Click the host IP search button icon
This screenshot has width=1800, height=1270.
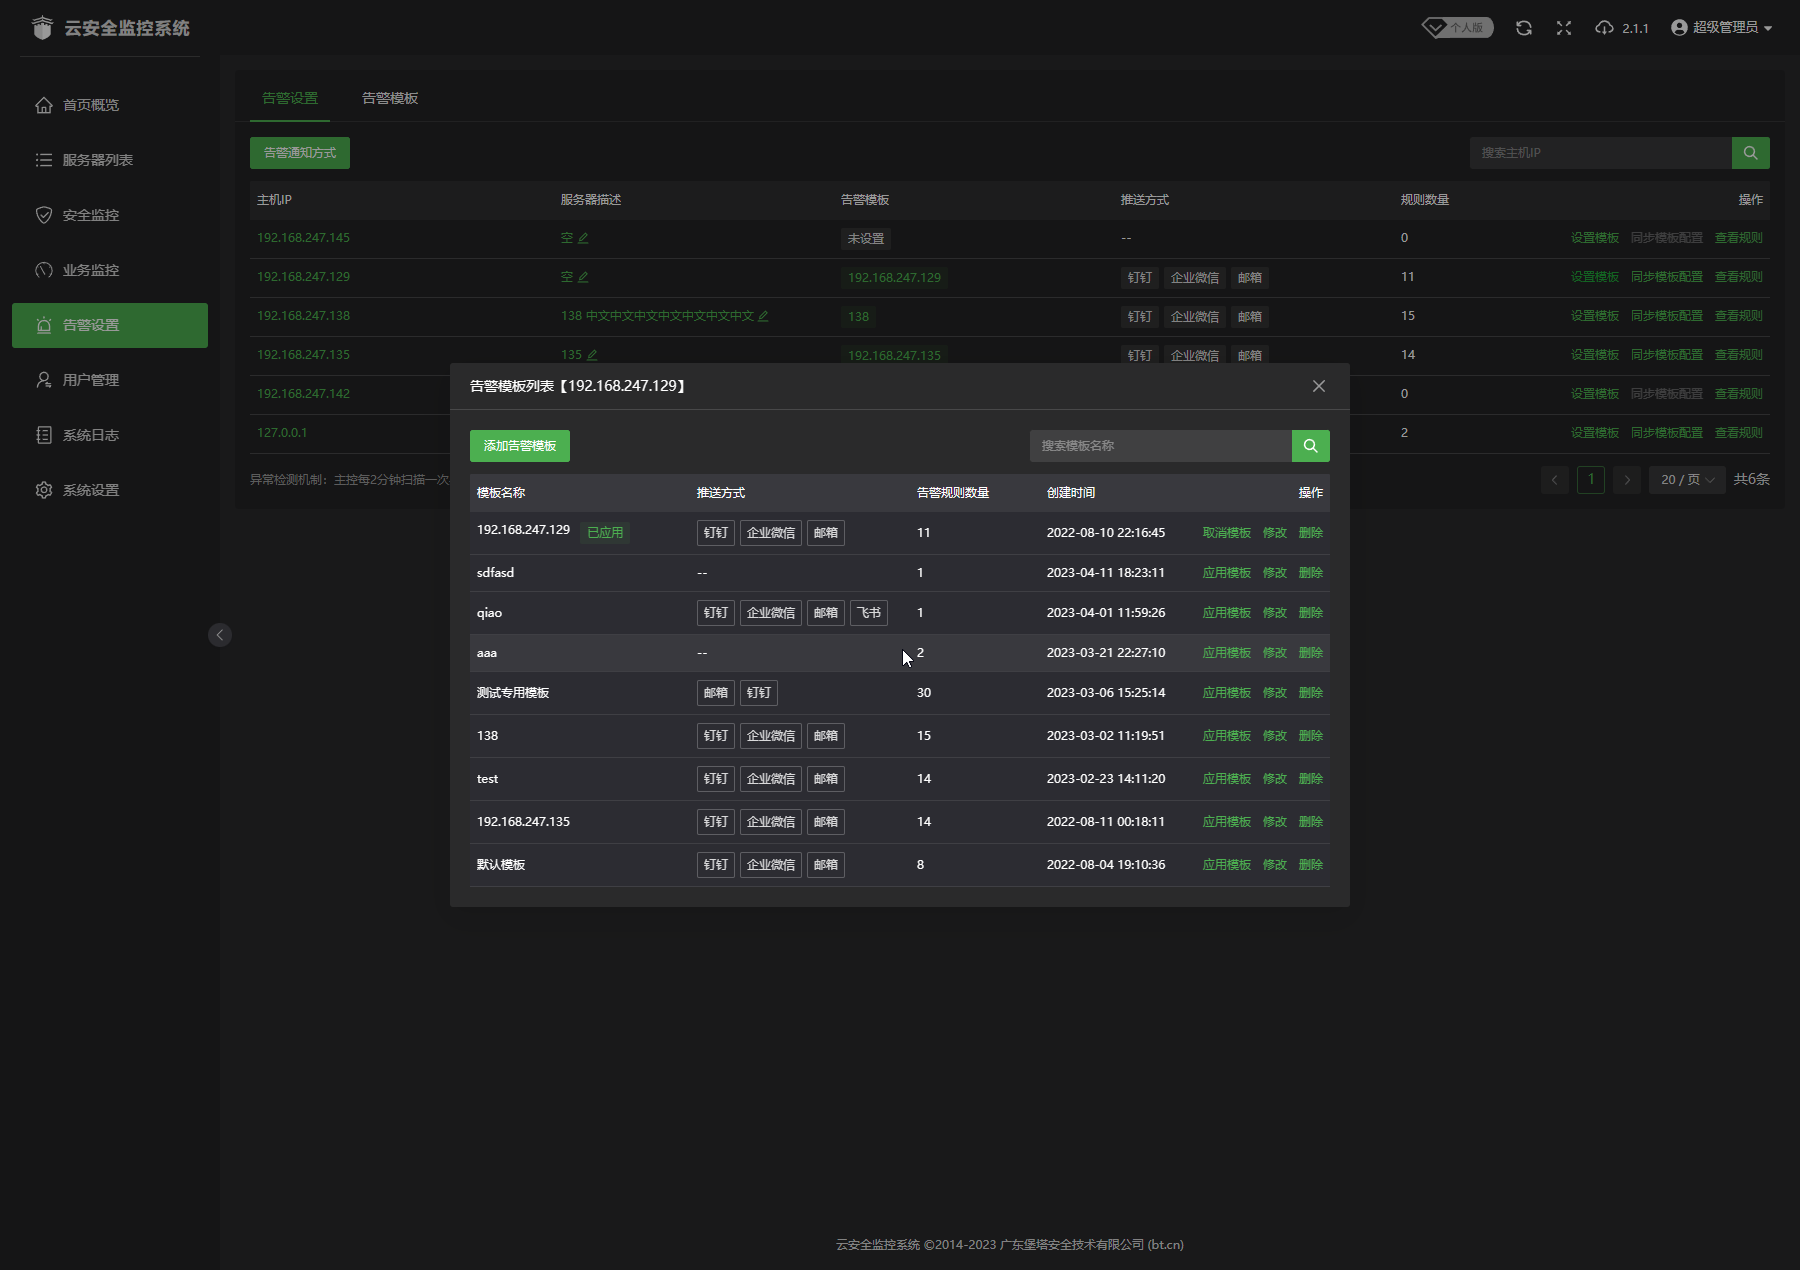pos(1750,153)
